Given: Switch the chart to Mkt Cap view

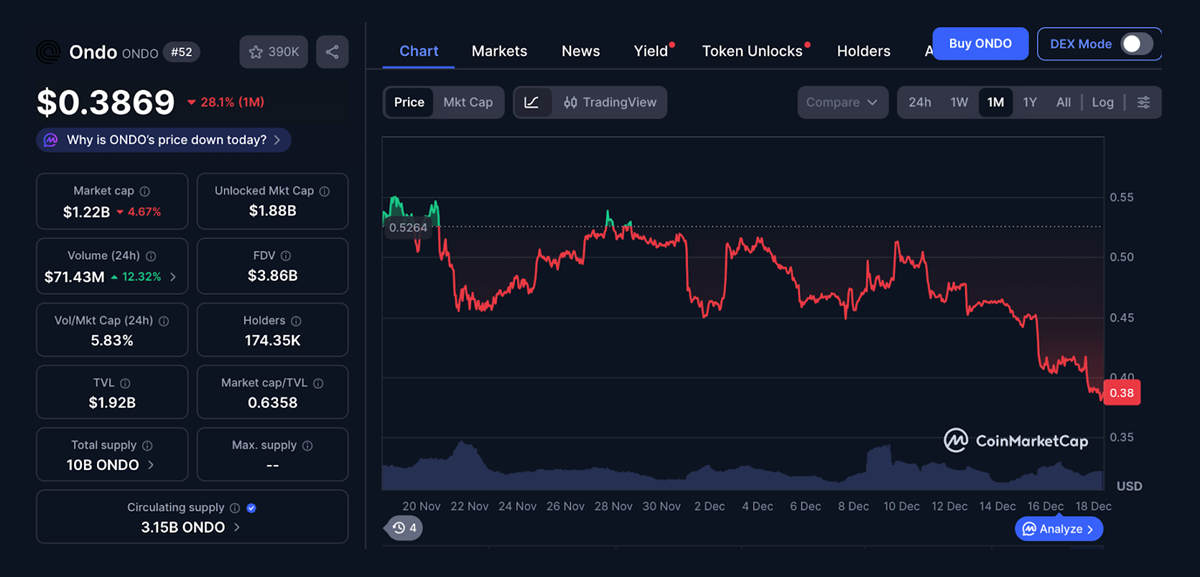Looking at the screenshot, I should coord(468,102).
